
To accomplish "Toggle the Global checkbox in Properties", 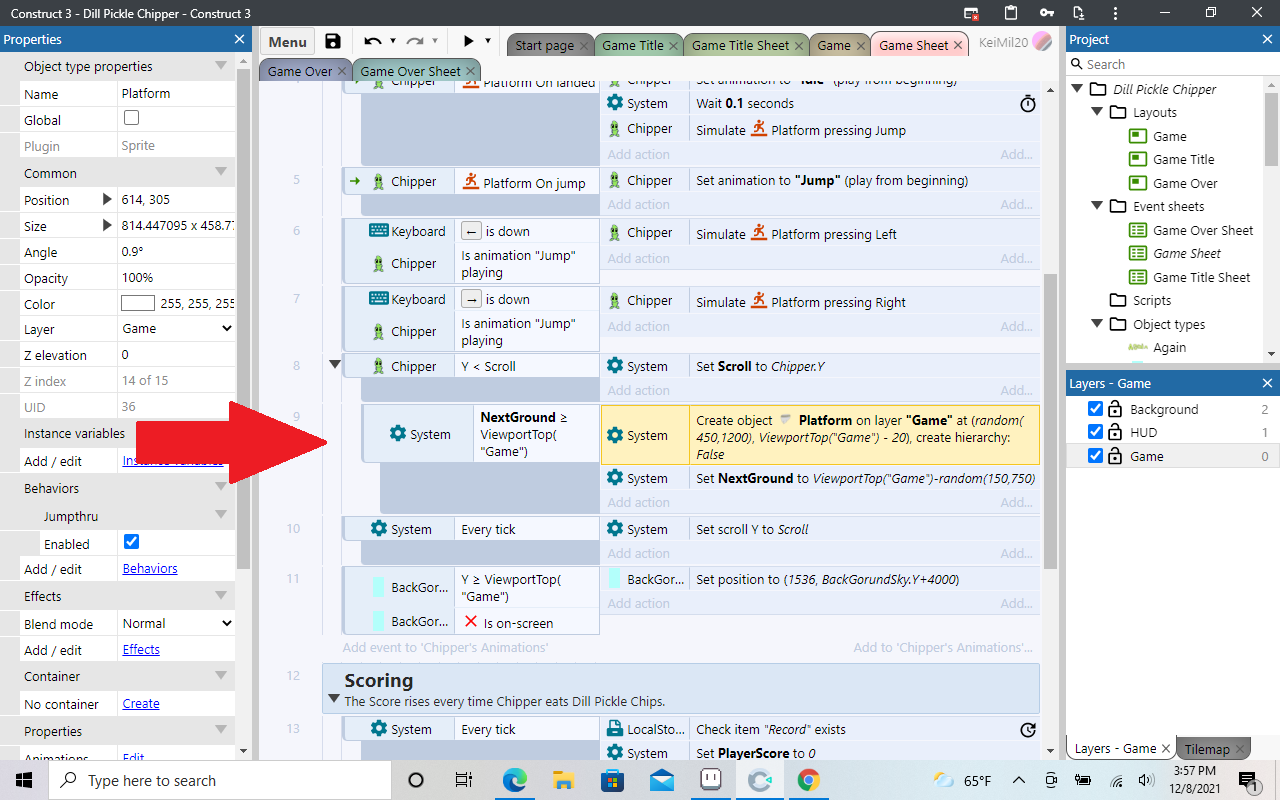I will coord(131,118).
